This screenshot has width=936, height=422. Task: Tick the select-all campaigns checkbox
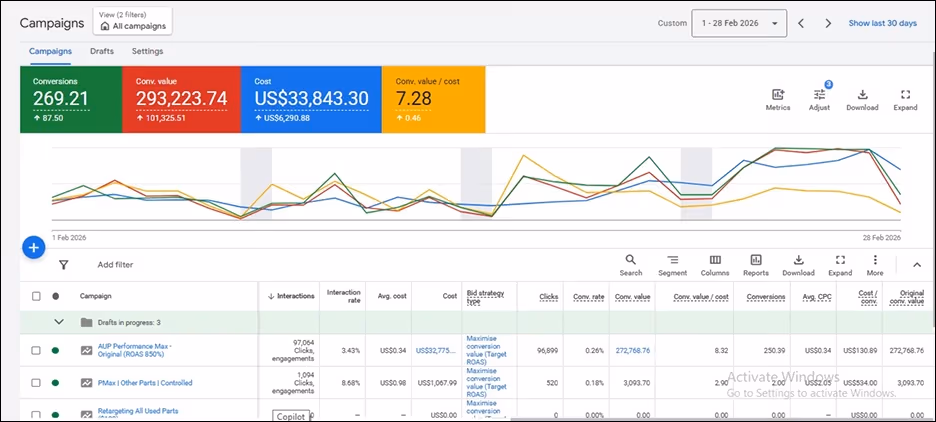pos(36,296)
